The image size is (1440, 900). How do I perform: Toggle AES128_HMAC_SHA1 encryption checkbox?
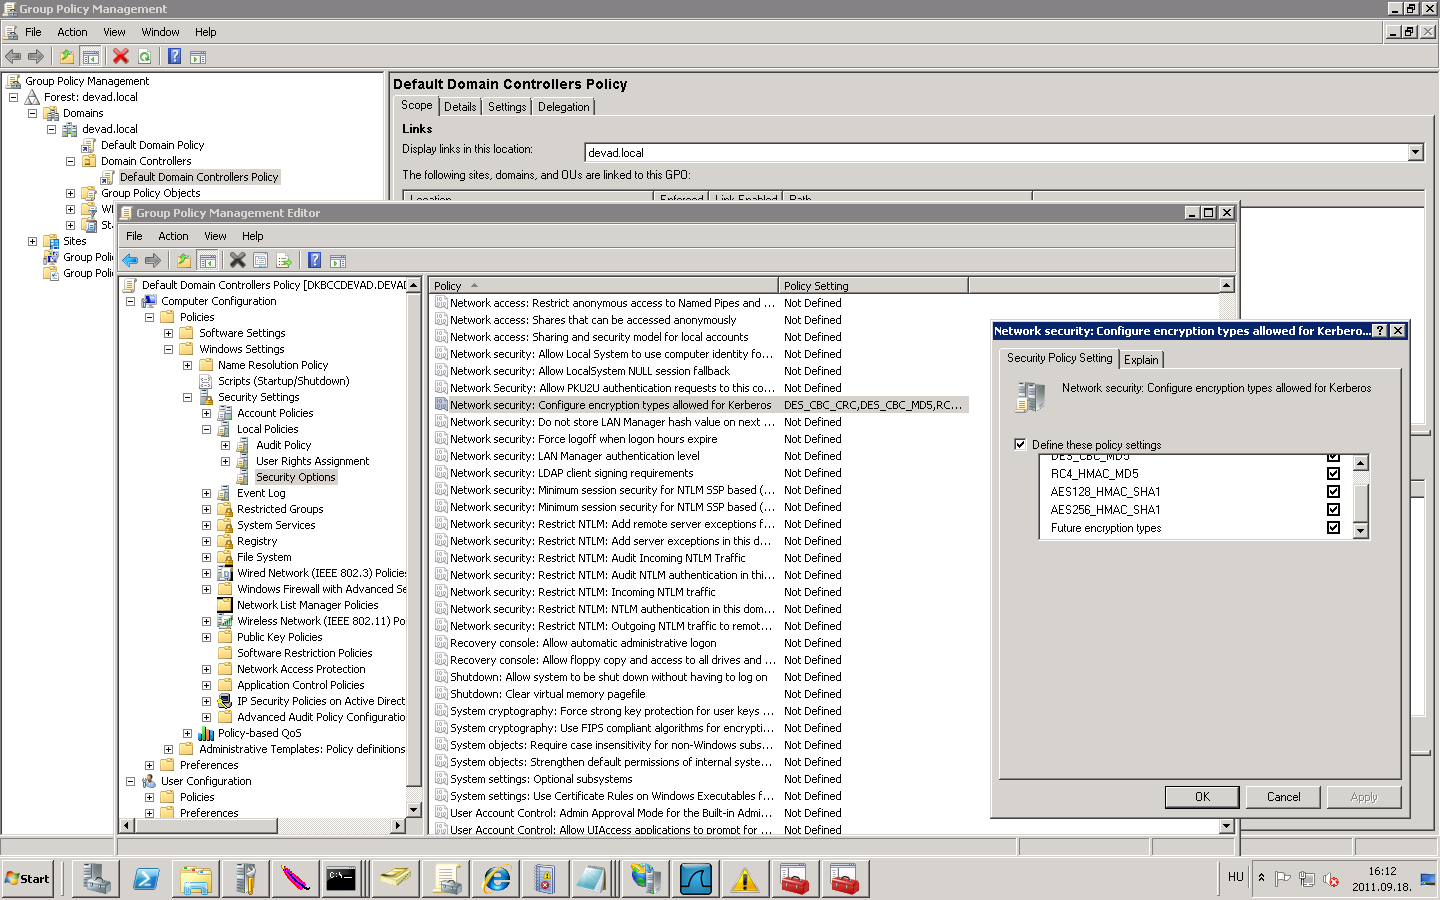[1333, 492]
